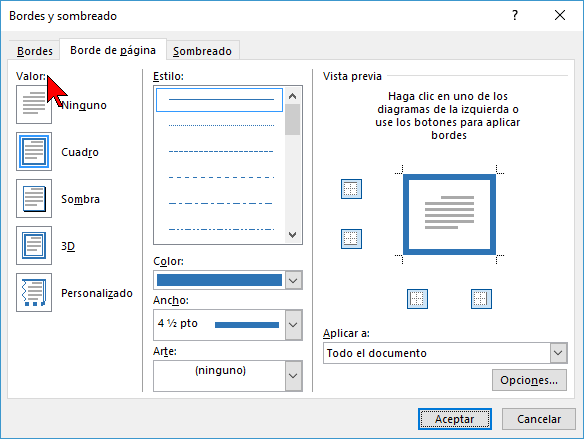Click the style list scroll up arrow
The image size is (584, 439).
293,96
